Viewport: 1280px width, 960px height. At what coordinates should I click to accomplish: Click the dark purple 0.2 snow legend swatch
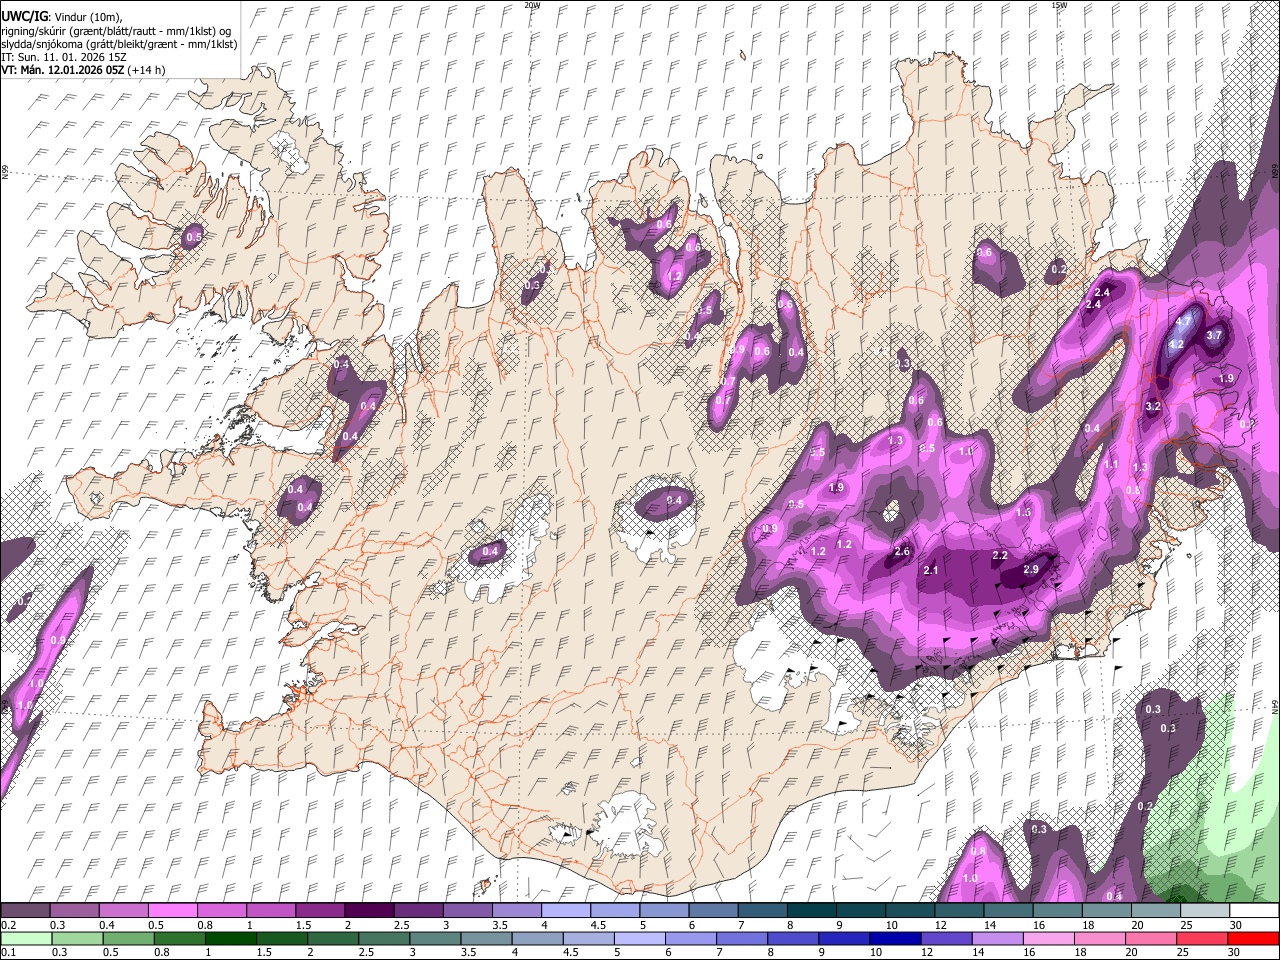pos(25,910)
